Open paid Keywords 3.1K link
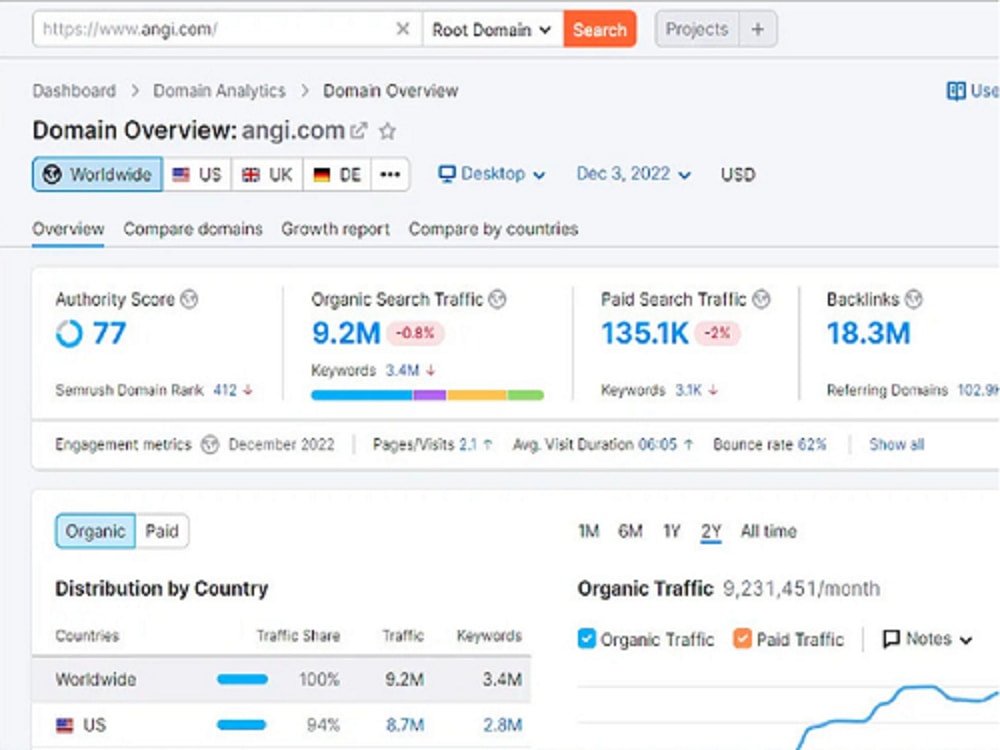 (689, 390)
